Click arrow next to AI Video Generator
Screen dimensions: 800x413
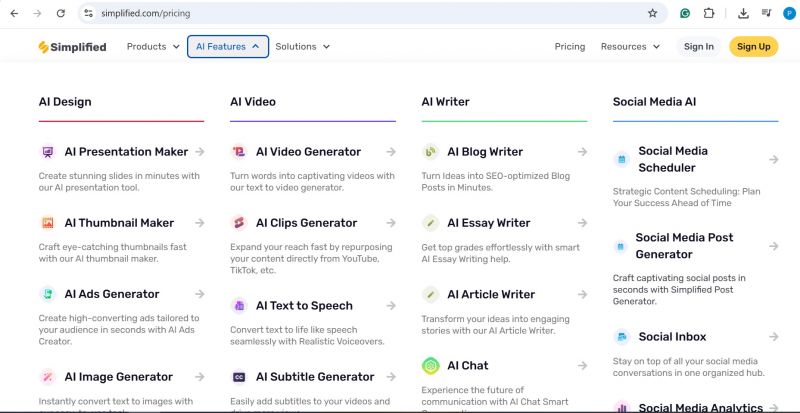[x=391, y=152]
